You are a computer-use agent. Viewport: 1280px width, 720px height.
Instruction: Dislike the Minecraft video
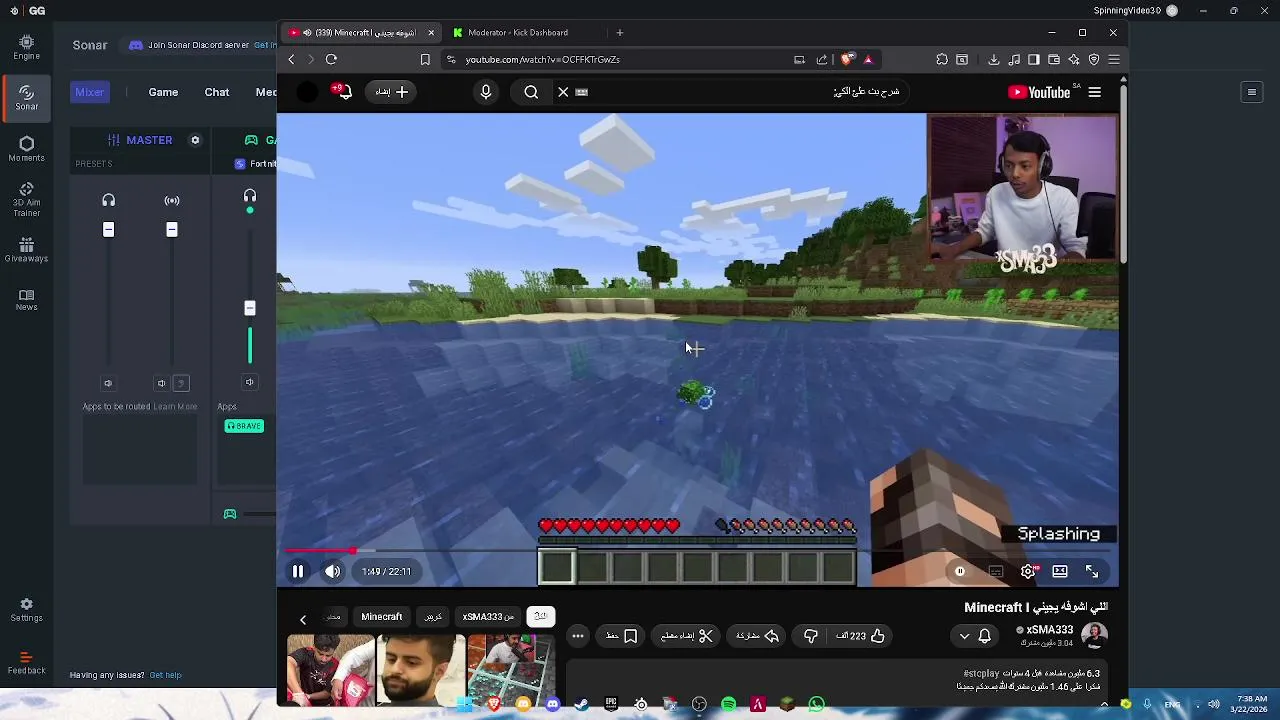pos(811,636)
